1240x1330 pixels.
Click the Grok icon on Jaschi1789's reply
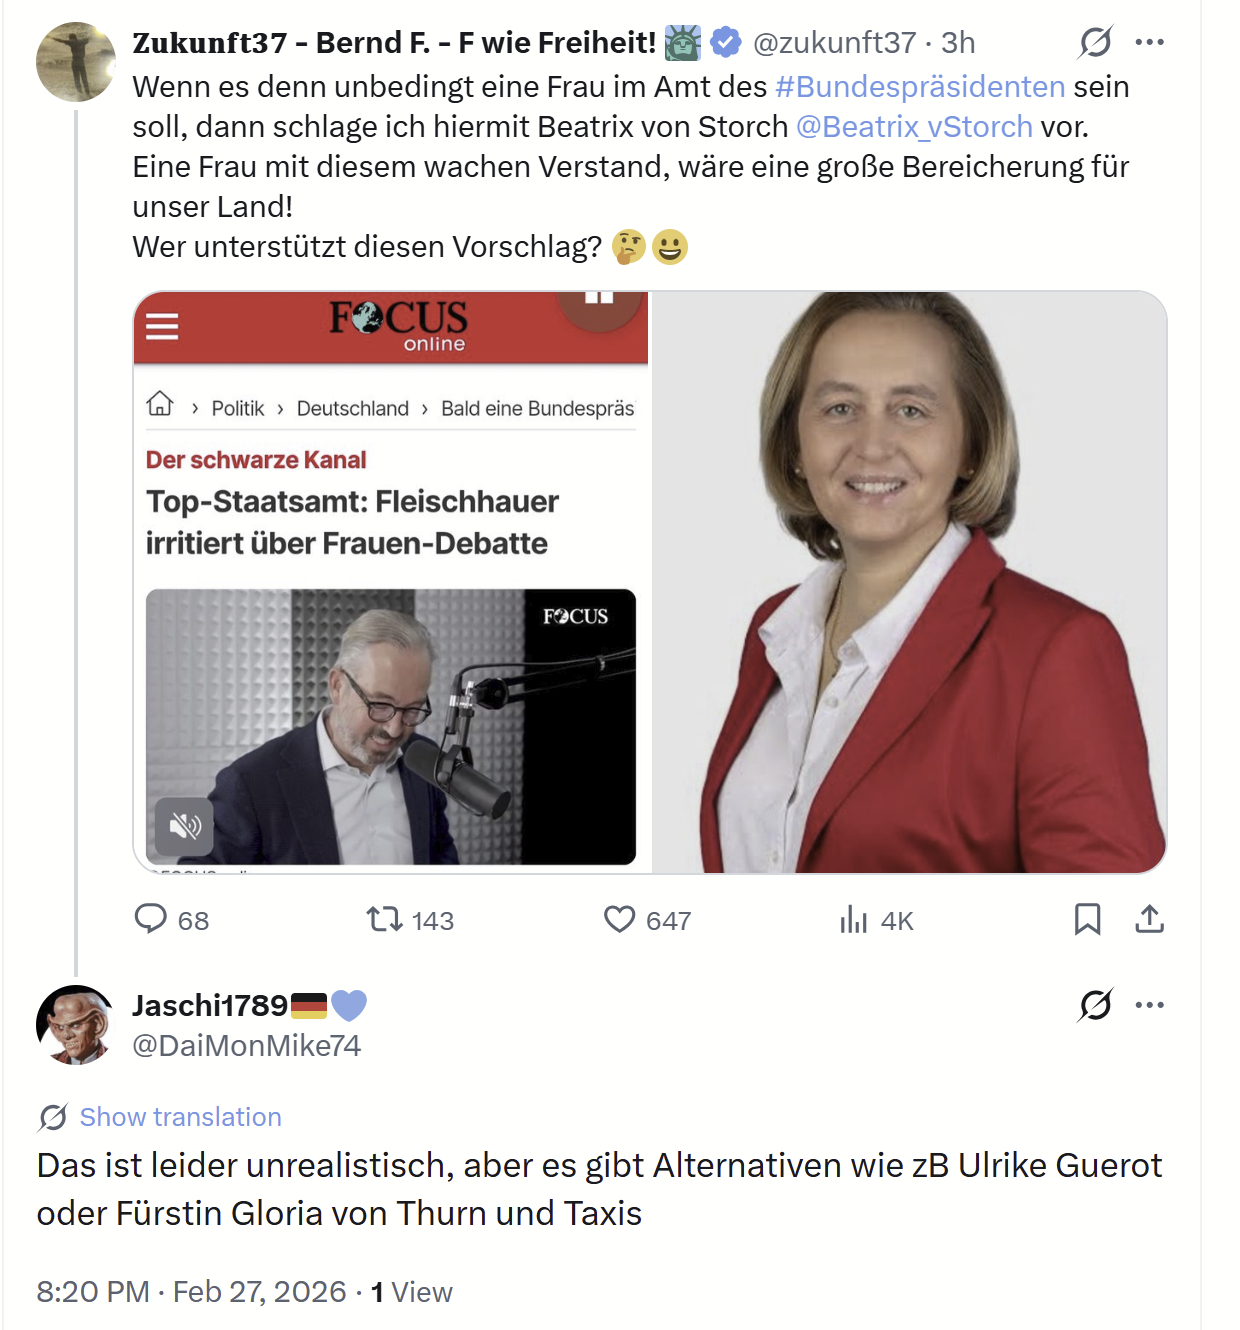click(x=1095, y=1004)
